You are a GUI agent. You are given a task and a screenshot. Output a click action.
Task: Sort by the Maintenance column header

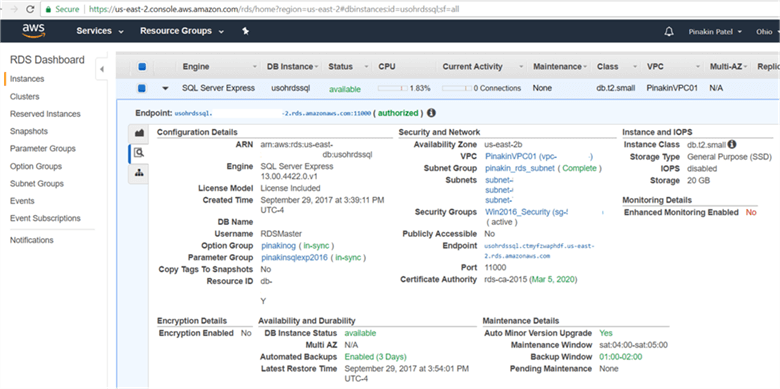[560, 67]
